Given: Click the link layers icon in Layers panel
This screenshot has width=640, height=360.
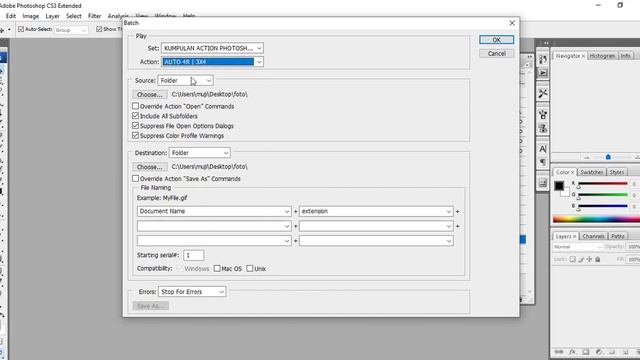Looking at the screenshot, I should [559, 351].
